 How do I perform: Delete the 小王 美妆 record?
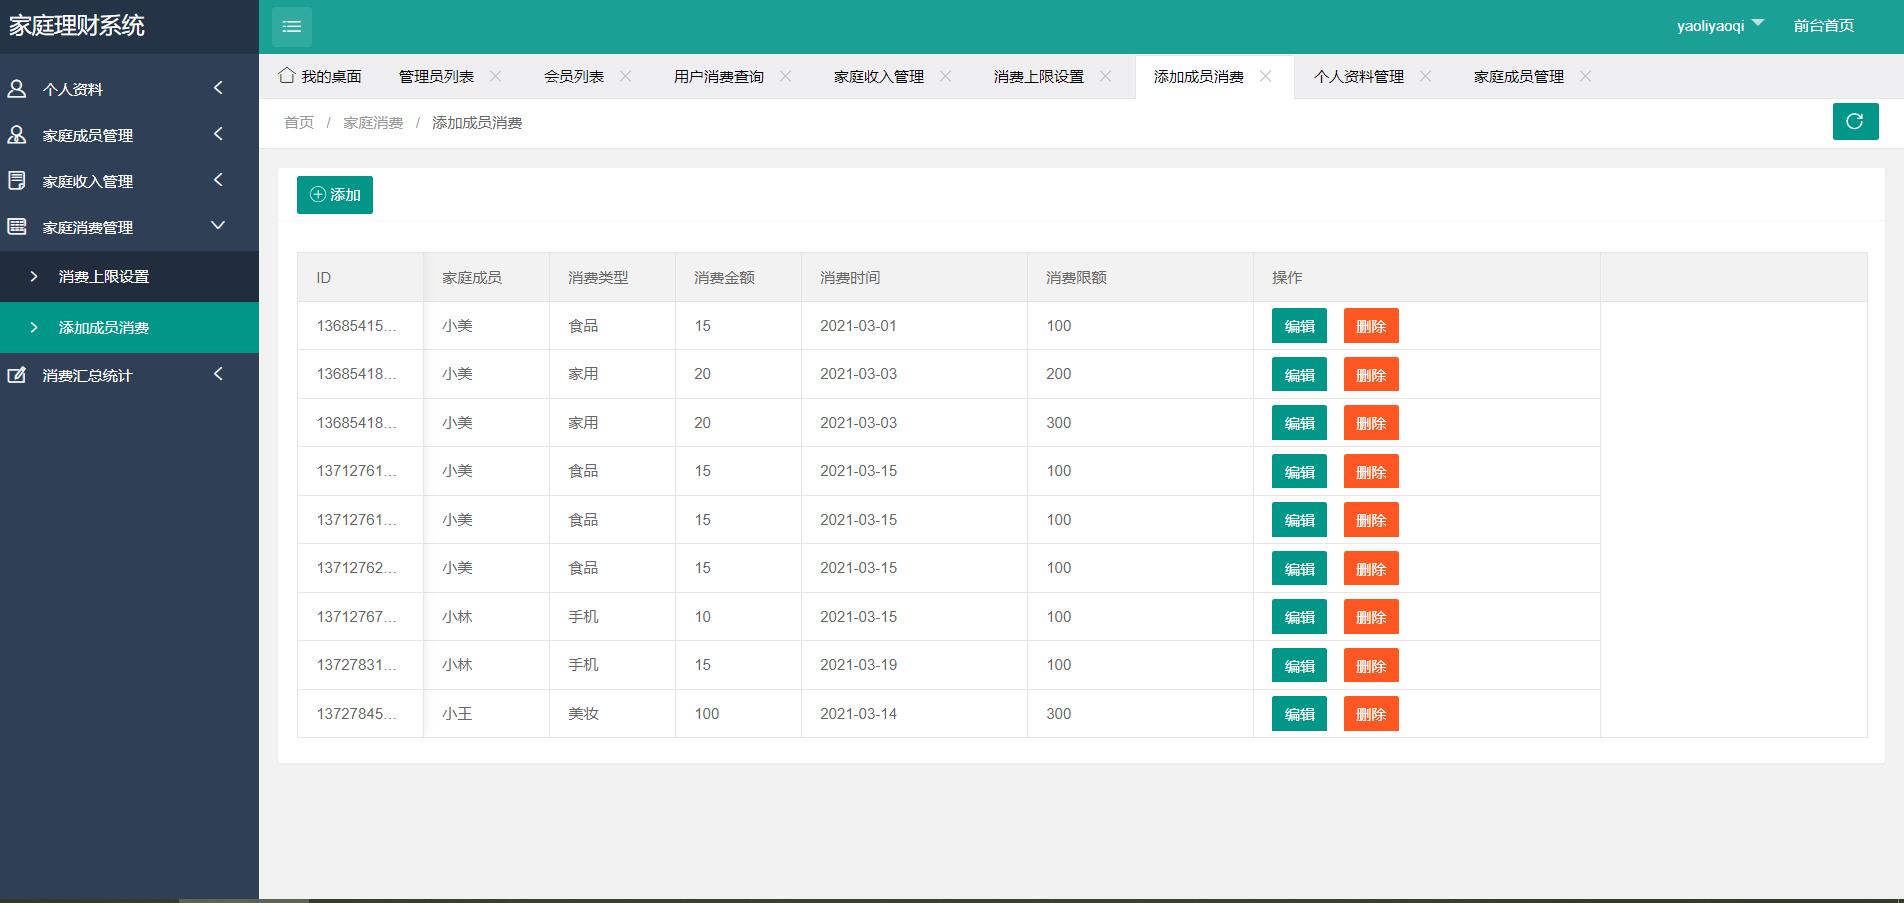[x=1371, y=714]
